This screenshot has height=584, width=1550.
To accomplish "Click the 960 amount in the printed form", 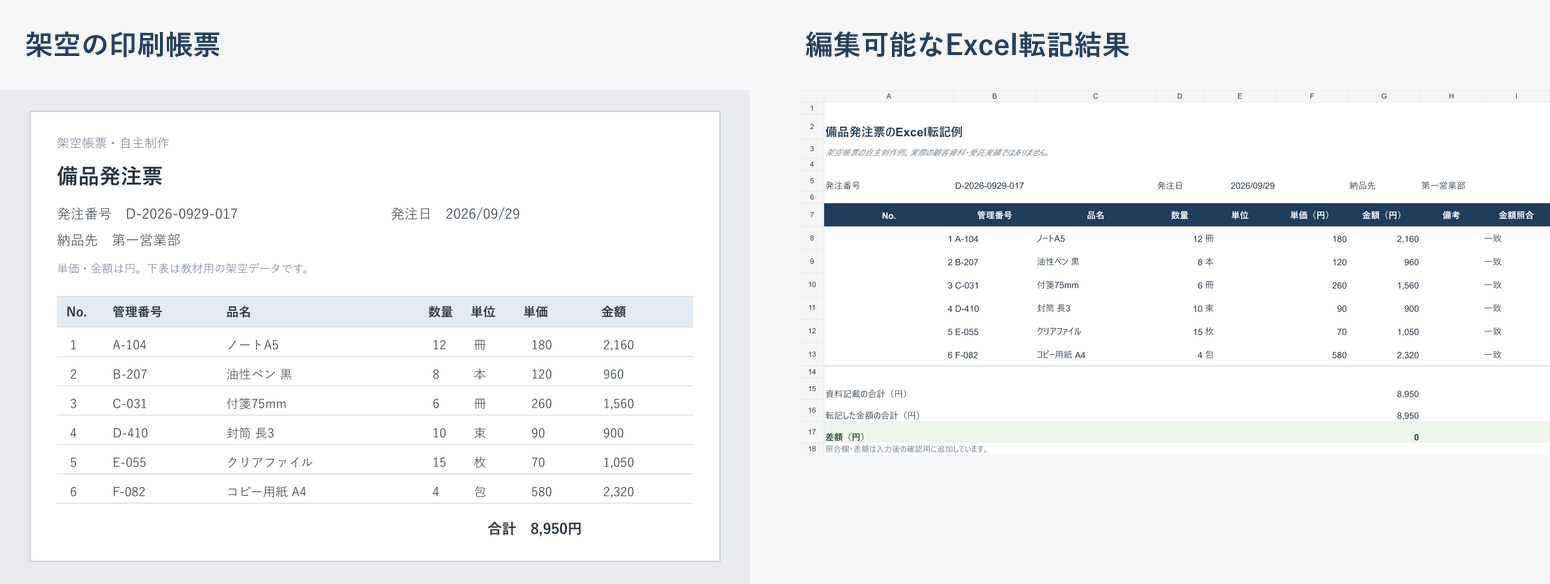I will tap(613, 374).
